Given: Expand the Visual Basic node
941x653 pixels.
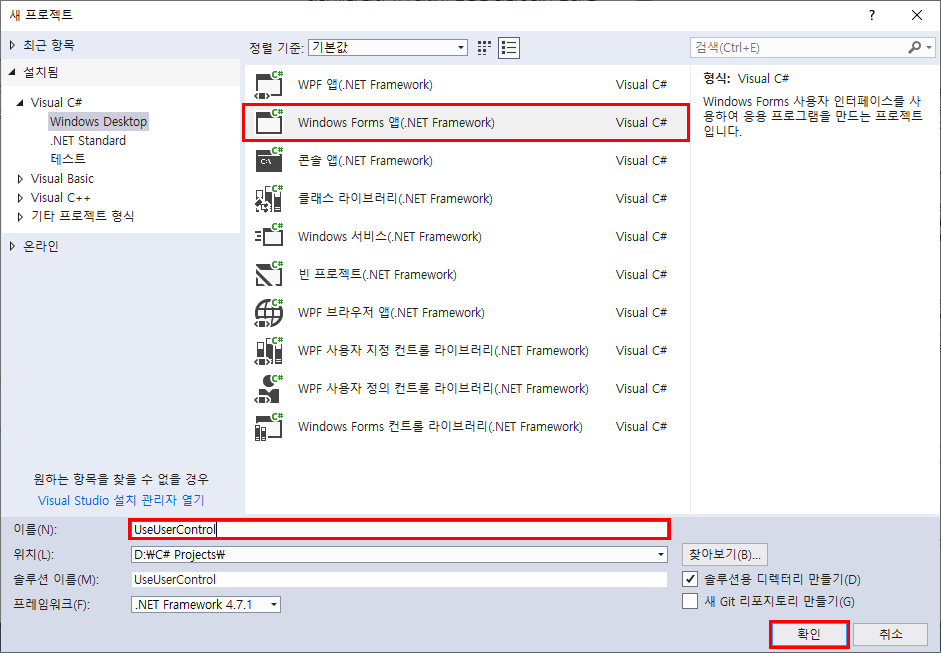Looking at the screenshot, I should (20, 179).
